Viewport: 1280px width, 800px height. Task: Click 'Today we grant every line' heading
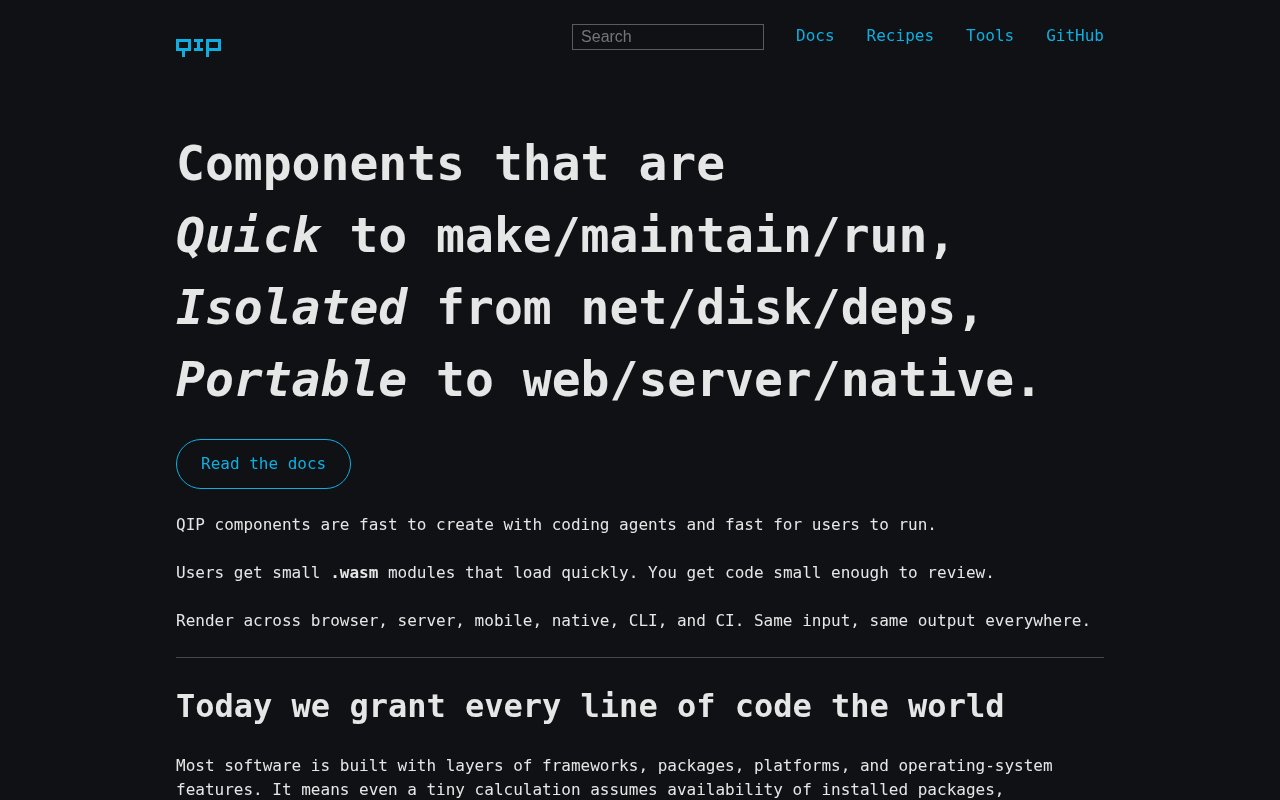pyautogui.click(x=590, y=706)
